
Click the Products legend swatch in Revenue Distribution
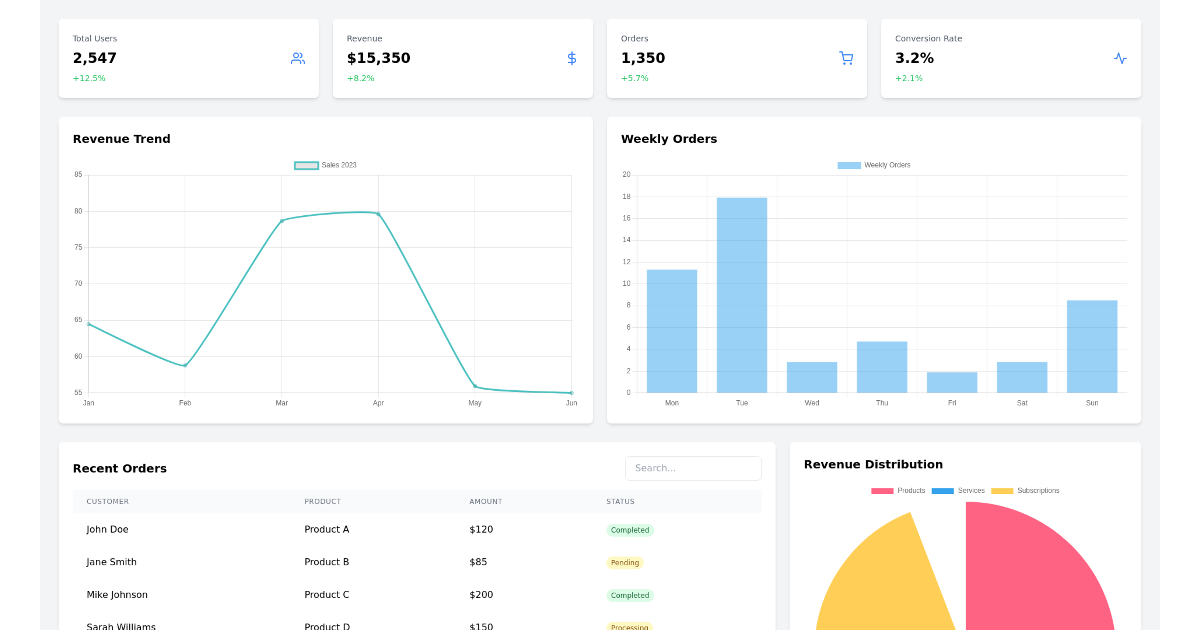[880, 490]
